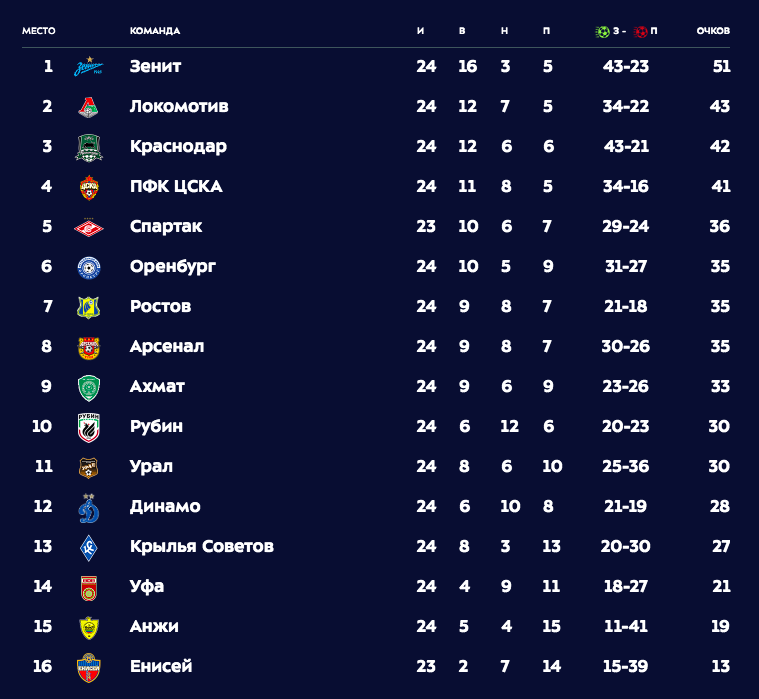Open the Зенит team name link
The height and width of the screenshot is (699, 759).
(x=155, y=66)
